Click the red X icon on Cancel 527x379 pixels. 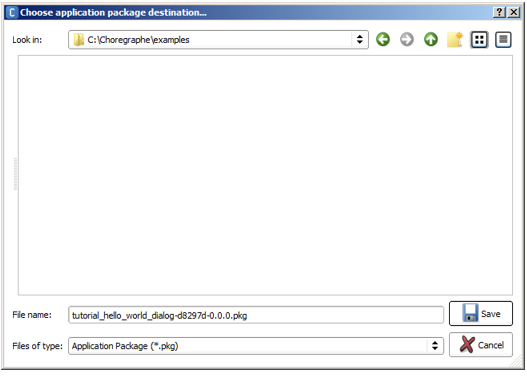click(467, 345)
